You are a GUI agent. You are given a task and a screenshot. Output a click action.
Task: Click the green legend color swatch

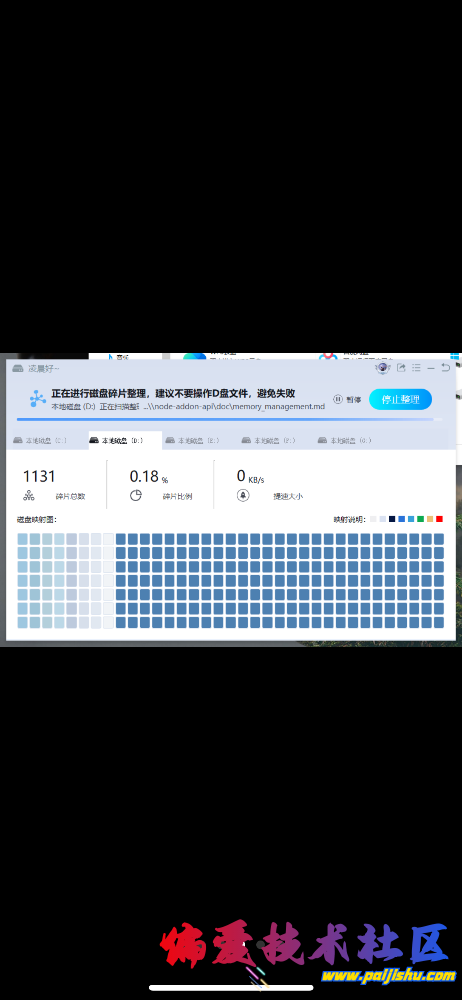click(421, 519)
